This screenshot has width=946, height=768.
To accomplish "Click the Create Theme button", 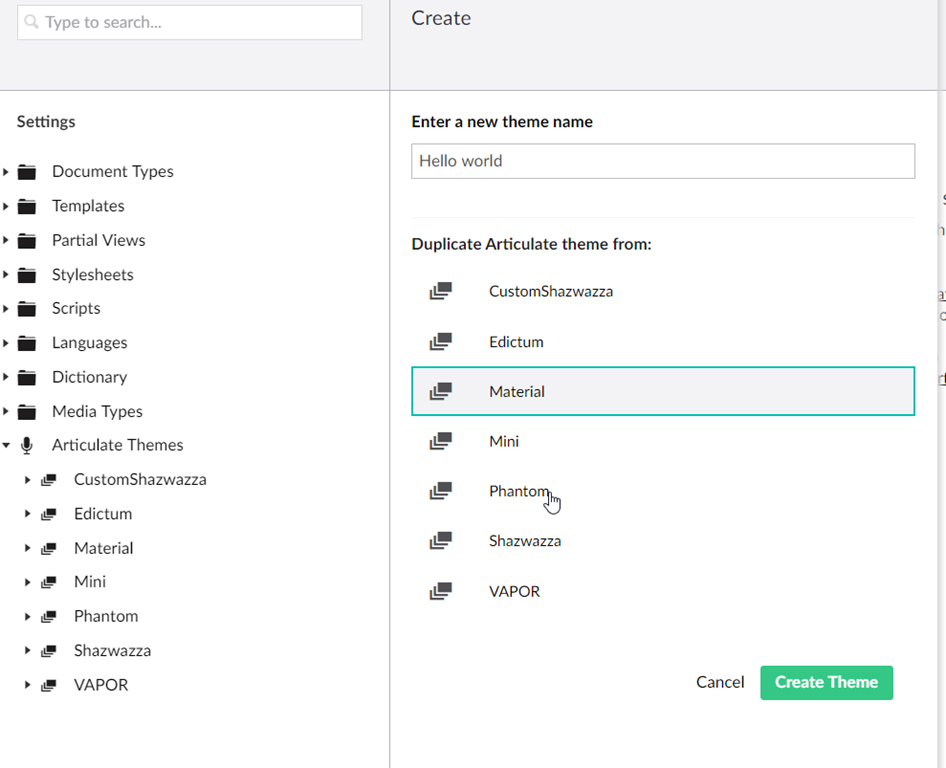I will [x=826, y=682].
